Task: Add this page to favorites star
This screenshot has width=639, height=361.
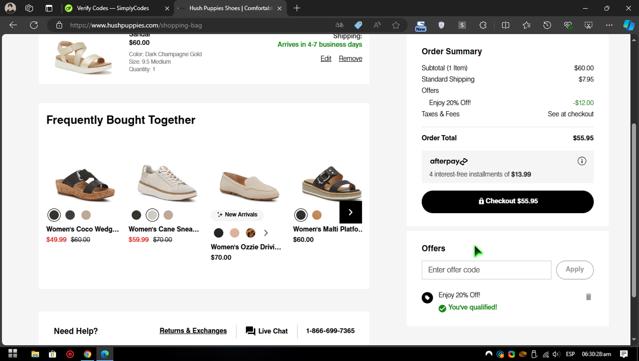Action: click(396, 25)
